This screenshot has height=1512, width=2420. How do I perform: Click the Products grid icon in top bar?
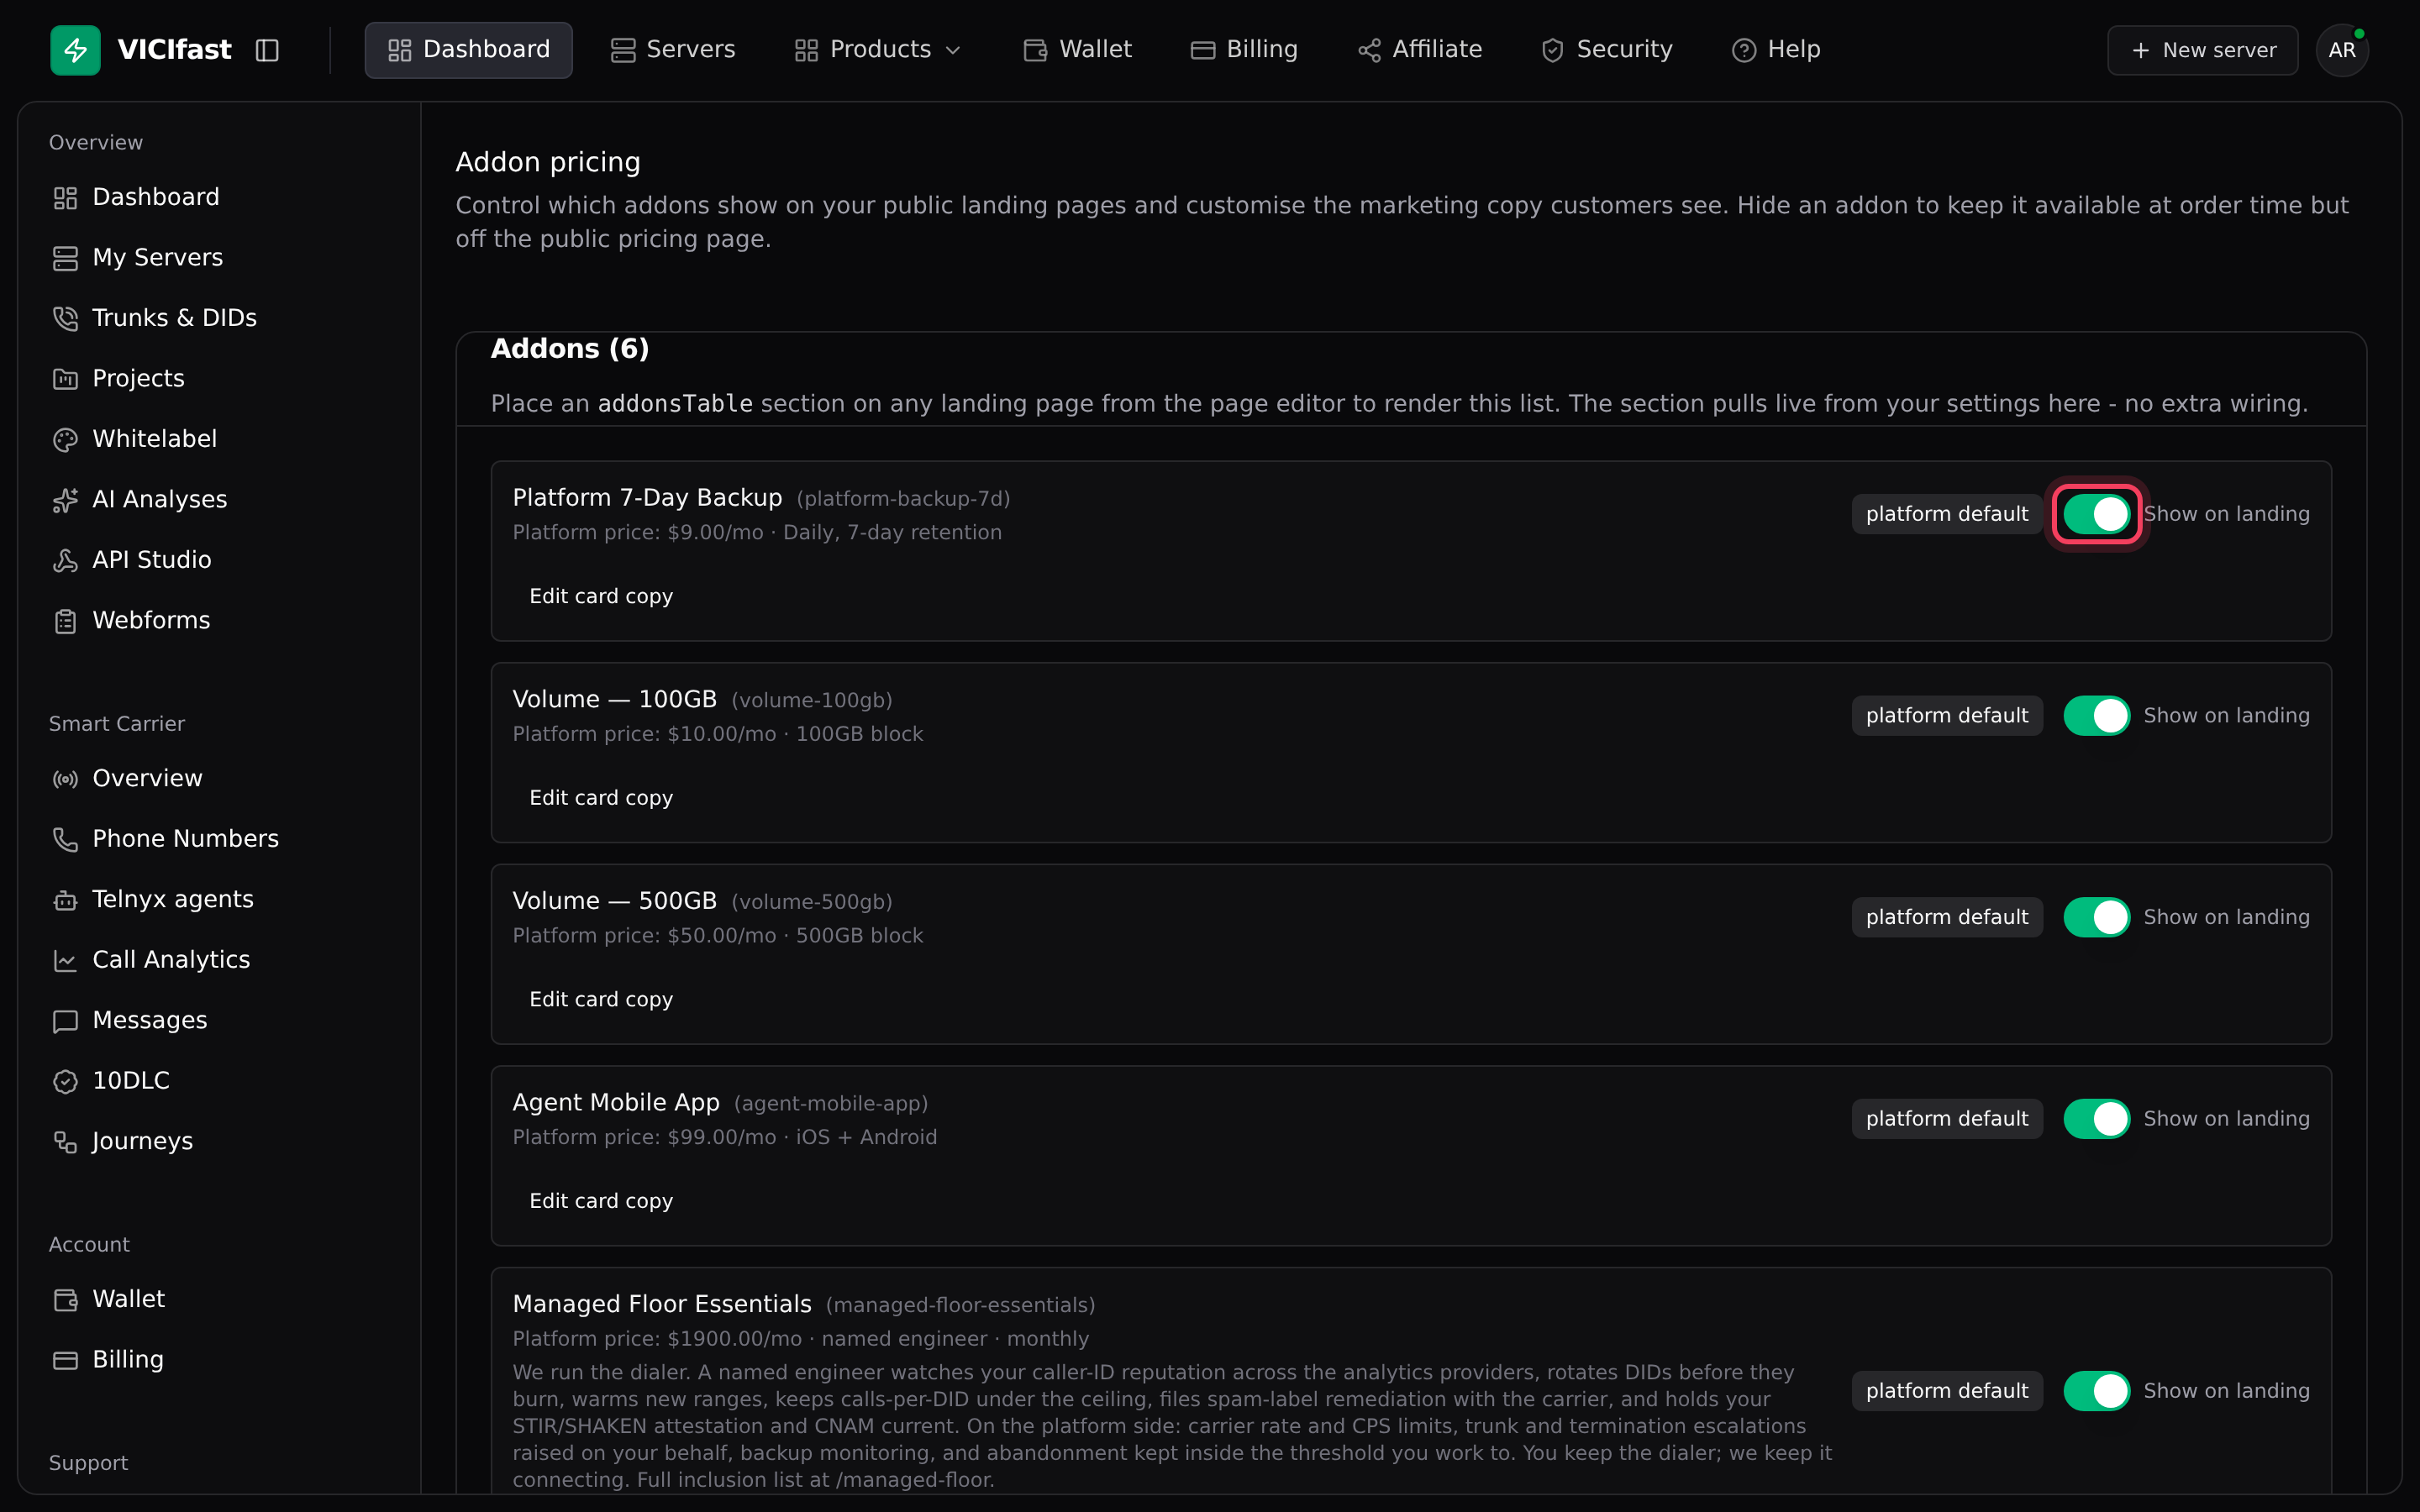pos(806,50)
